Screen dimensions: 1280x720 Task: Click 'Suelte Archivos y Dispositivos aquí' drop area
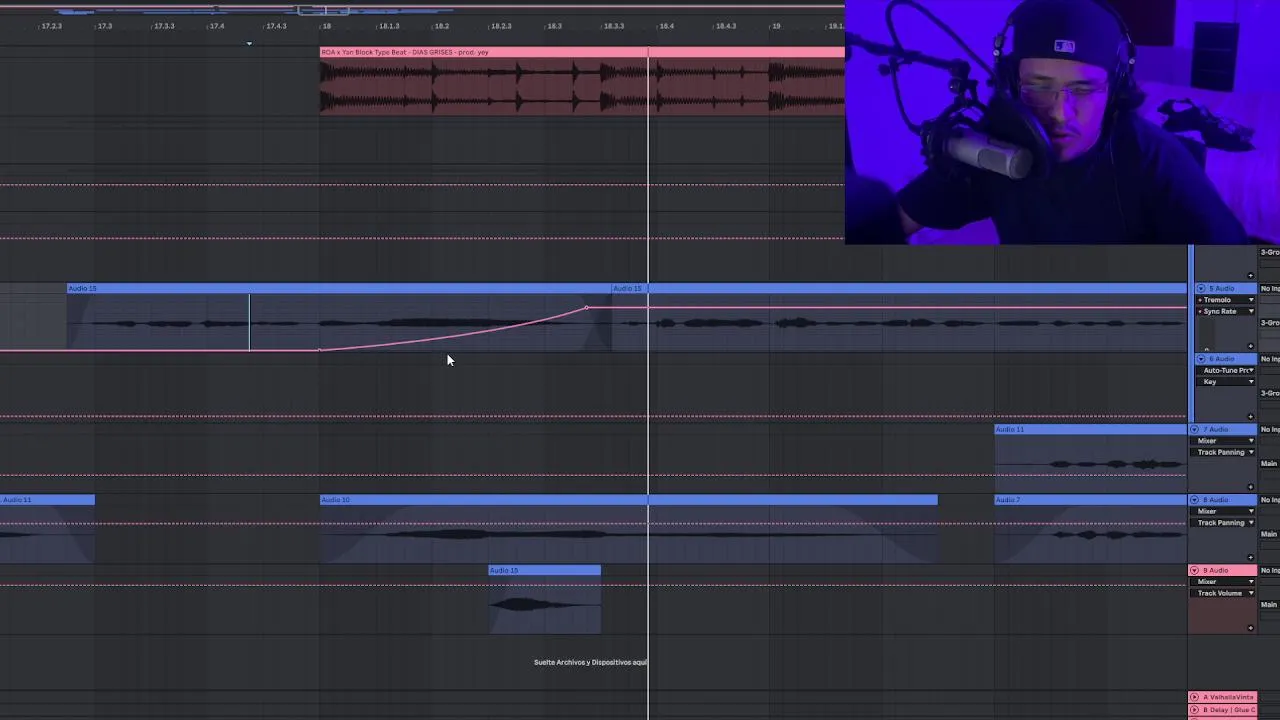591,662
